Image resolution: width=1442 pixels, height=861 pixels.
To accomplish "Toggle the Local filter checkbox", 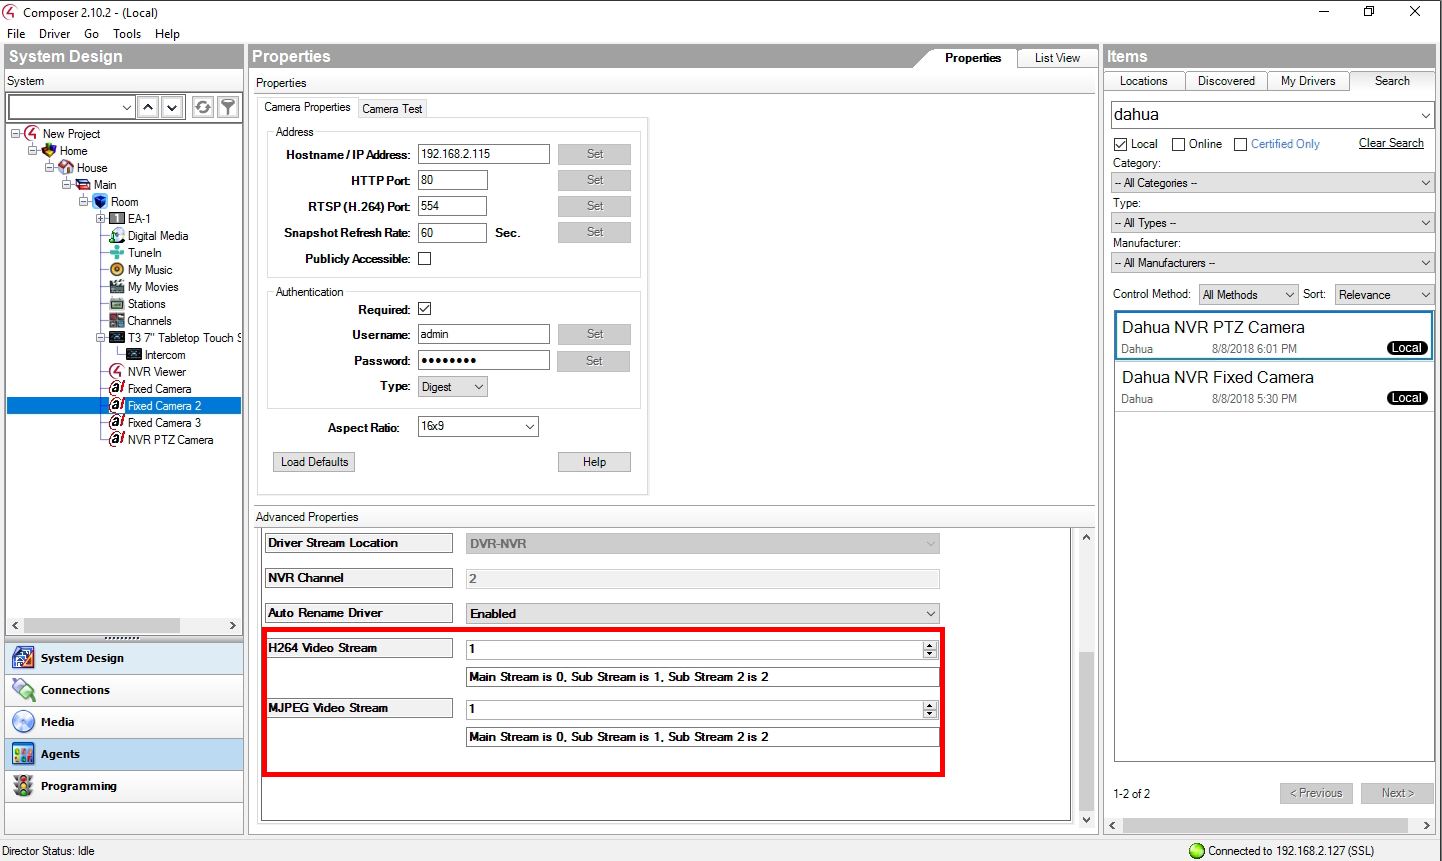I will 1121,144.
